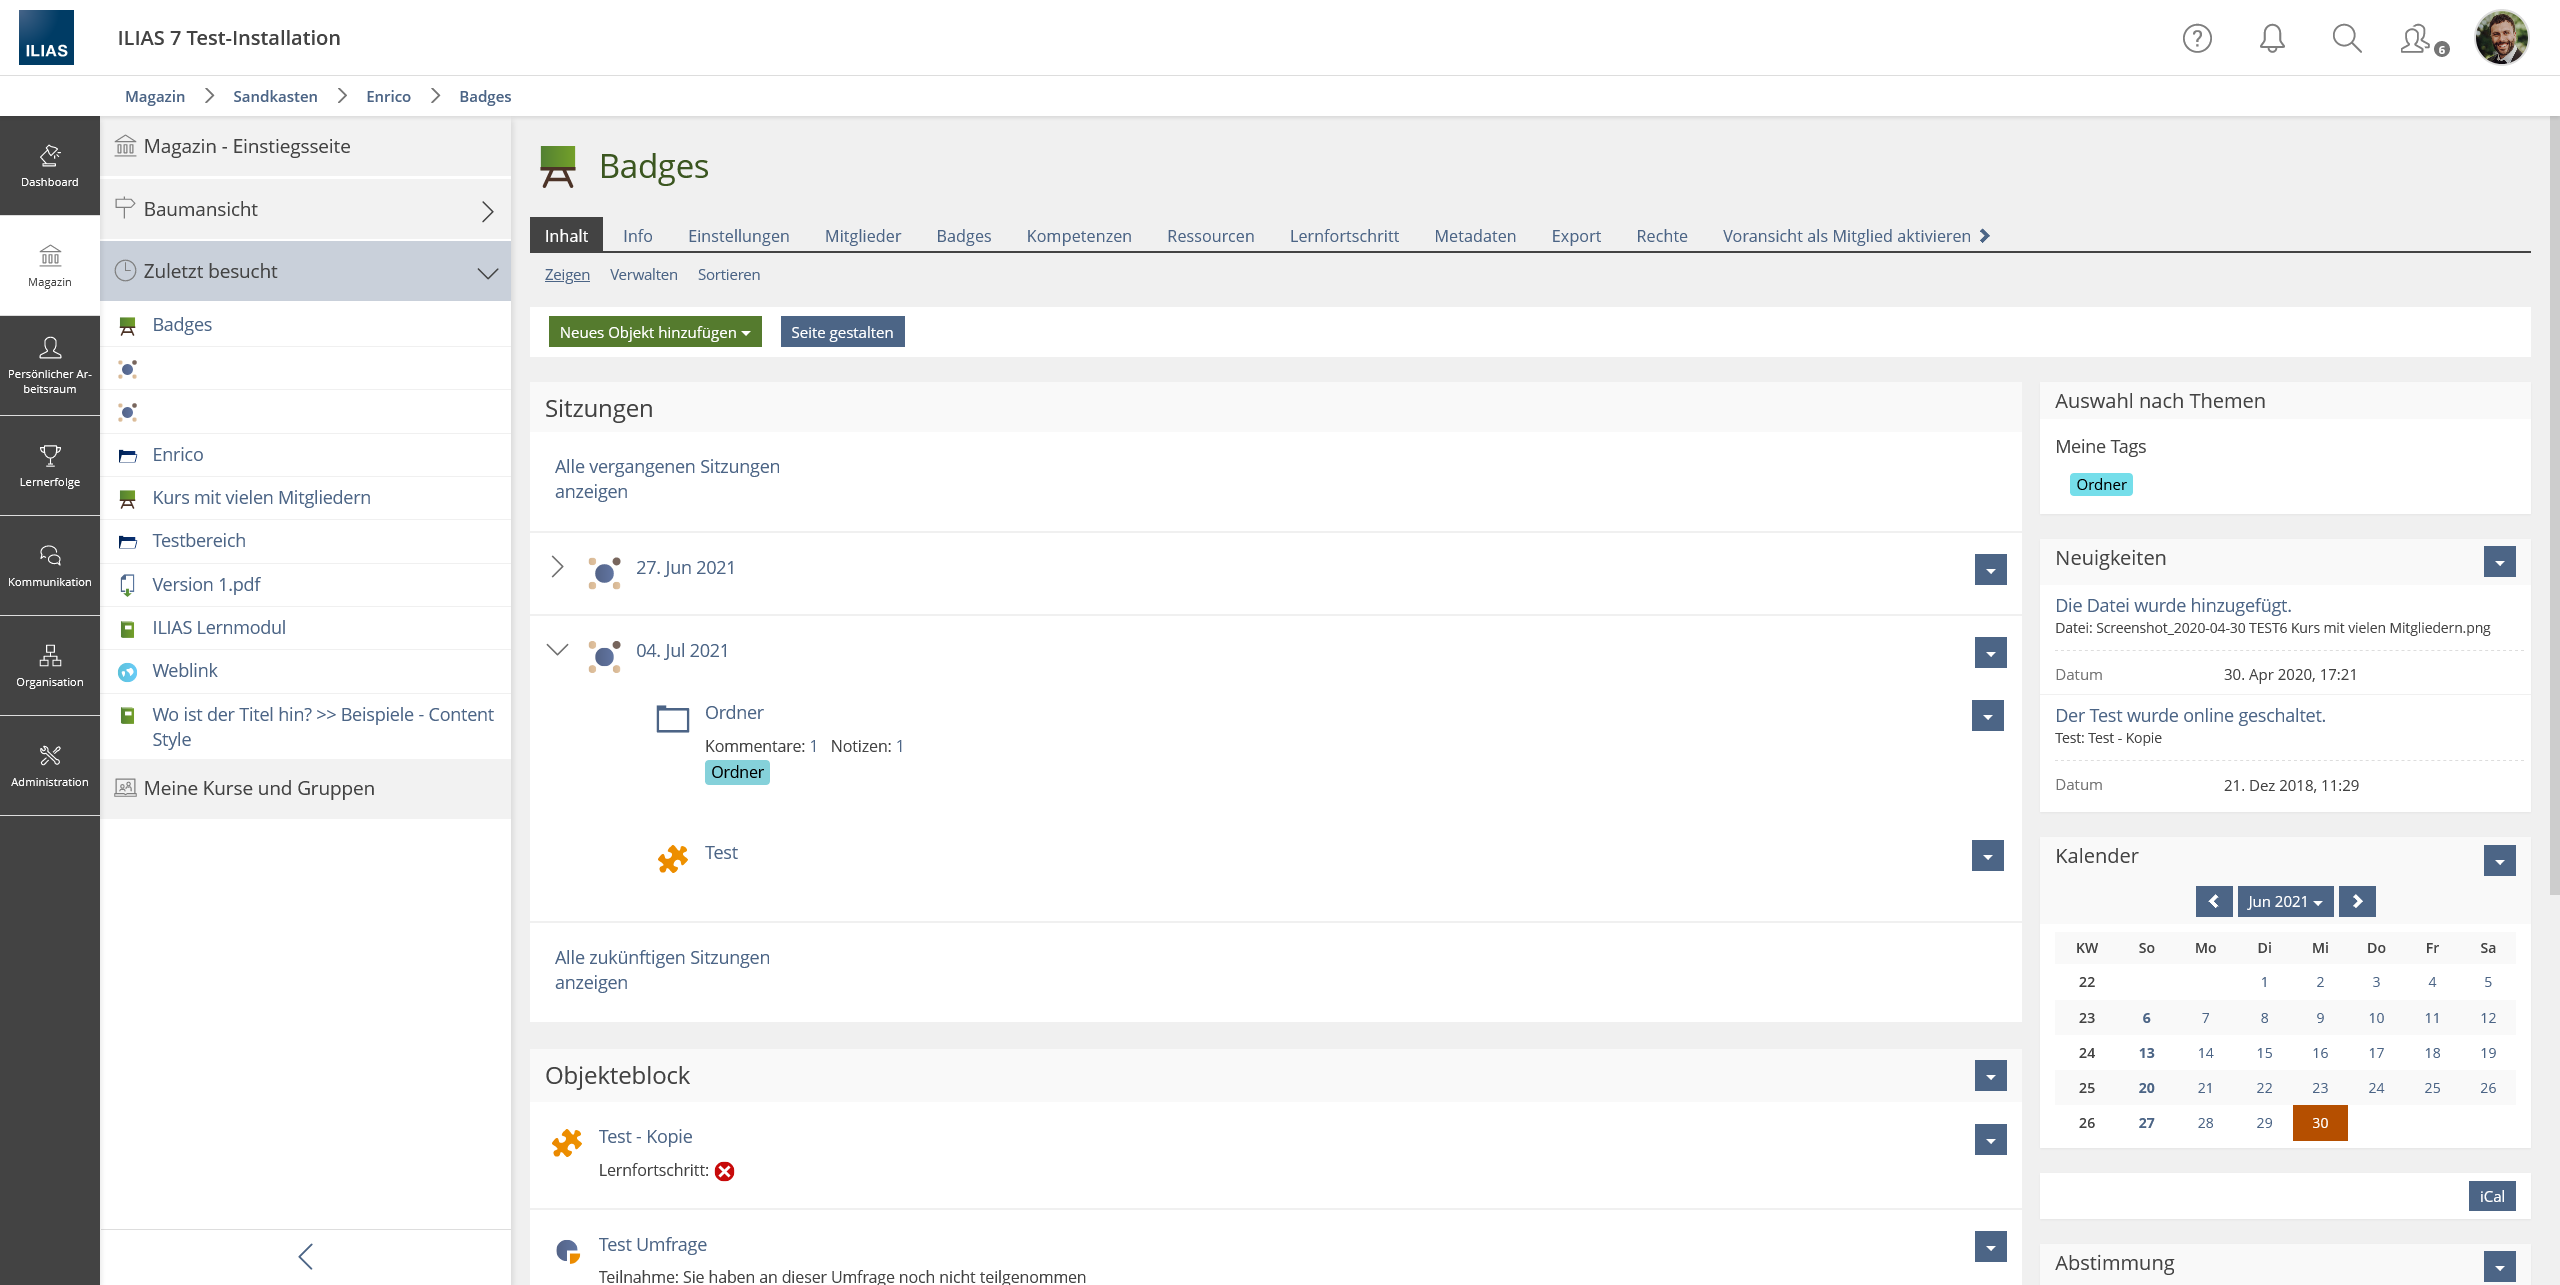Screen dimensions: 2560x1285
Task: Select the highlighted day 30 in the calendar
Action: click(2319, 1122)
